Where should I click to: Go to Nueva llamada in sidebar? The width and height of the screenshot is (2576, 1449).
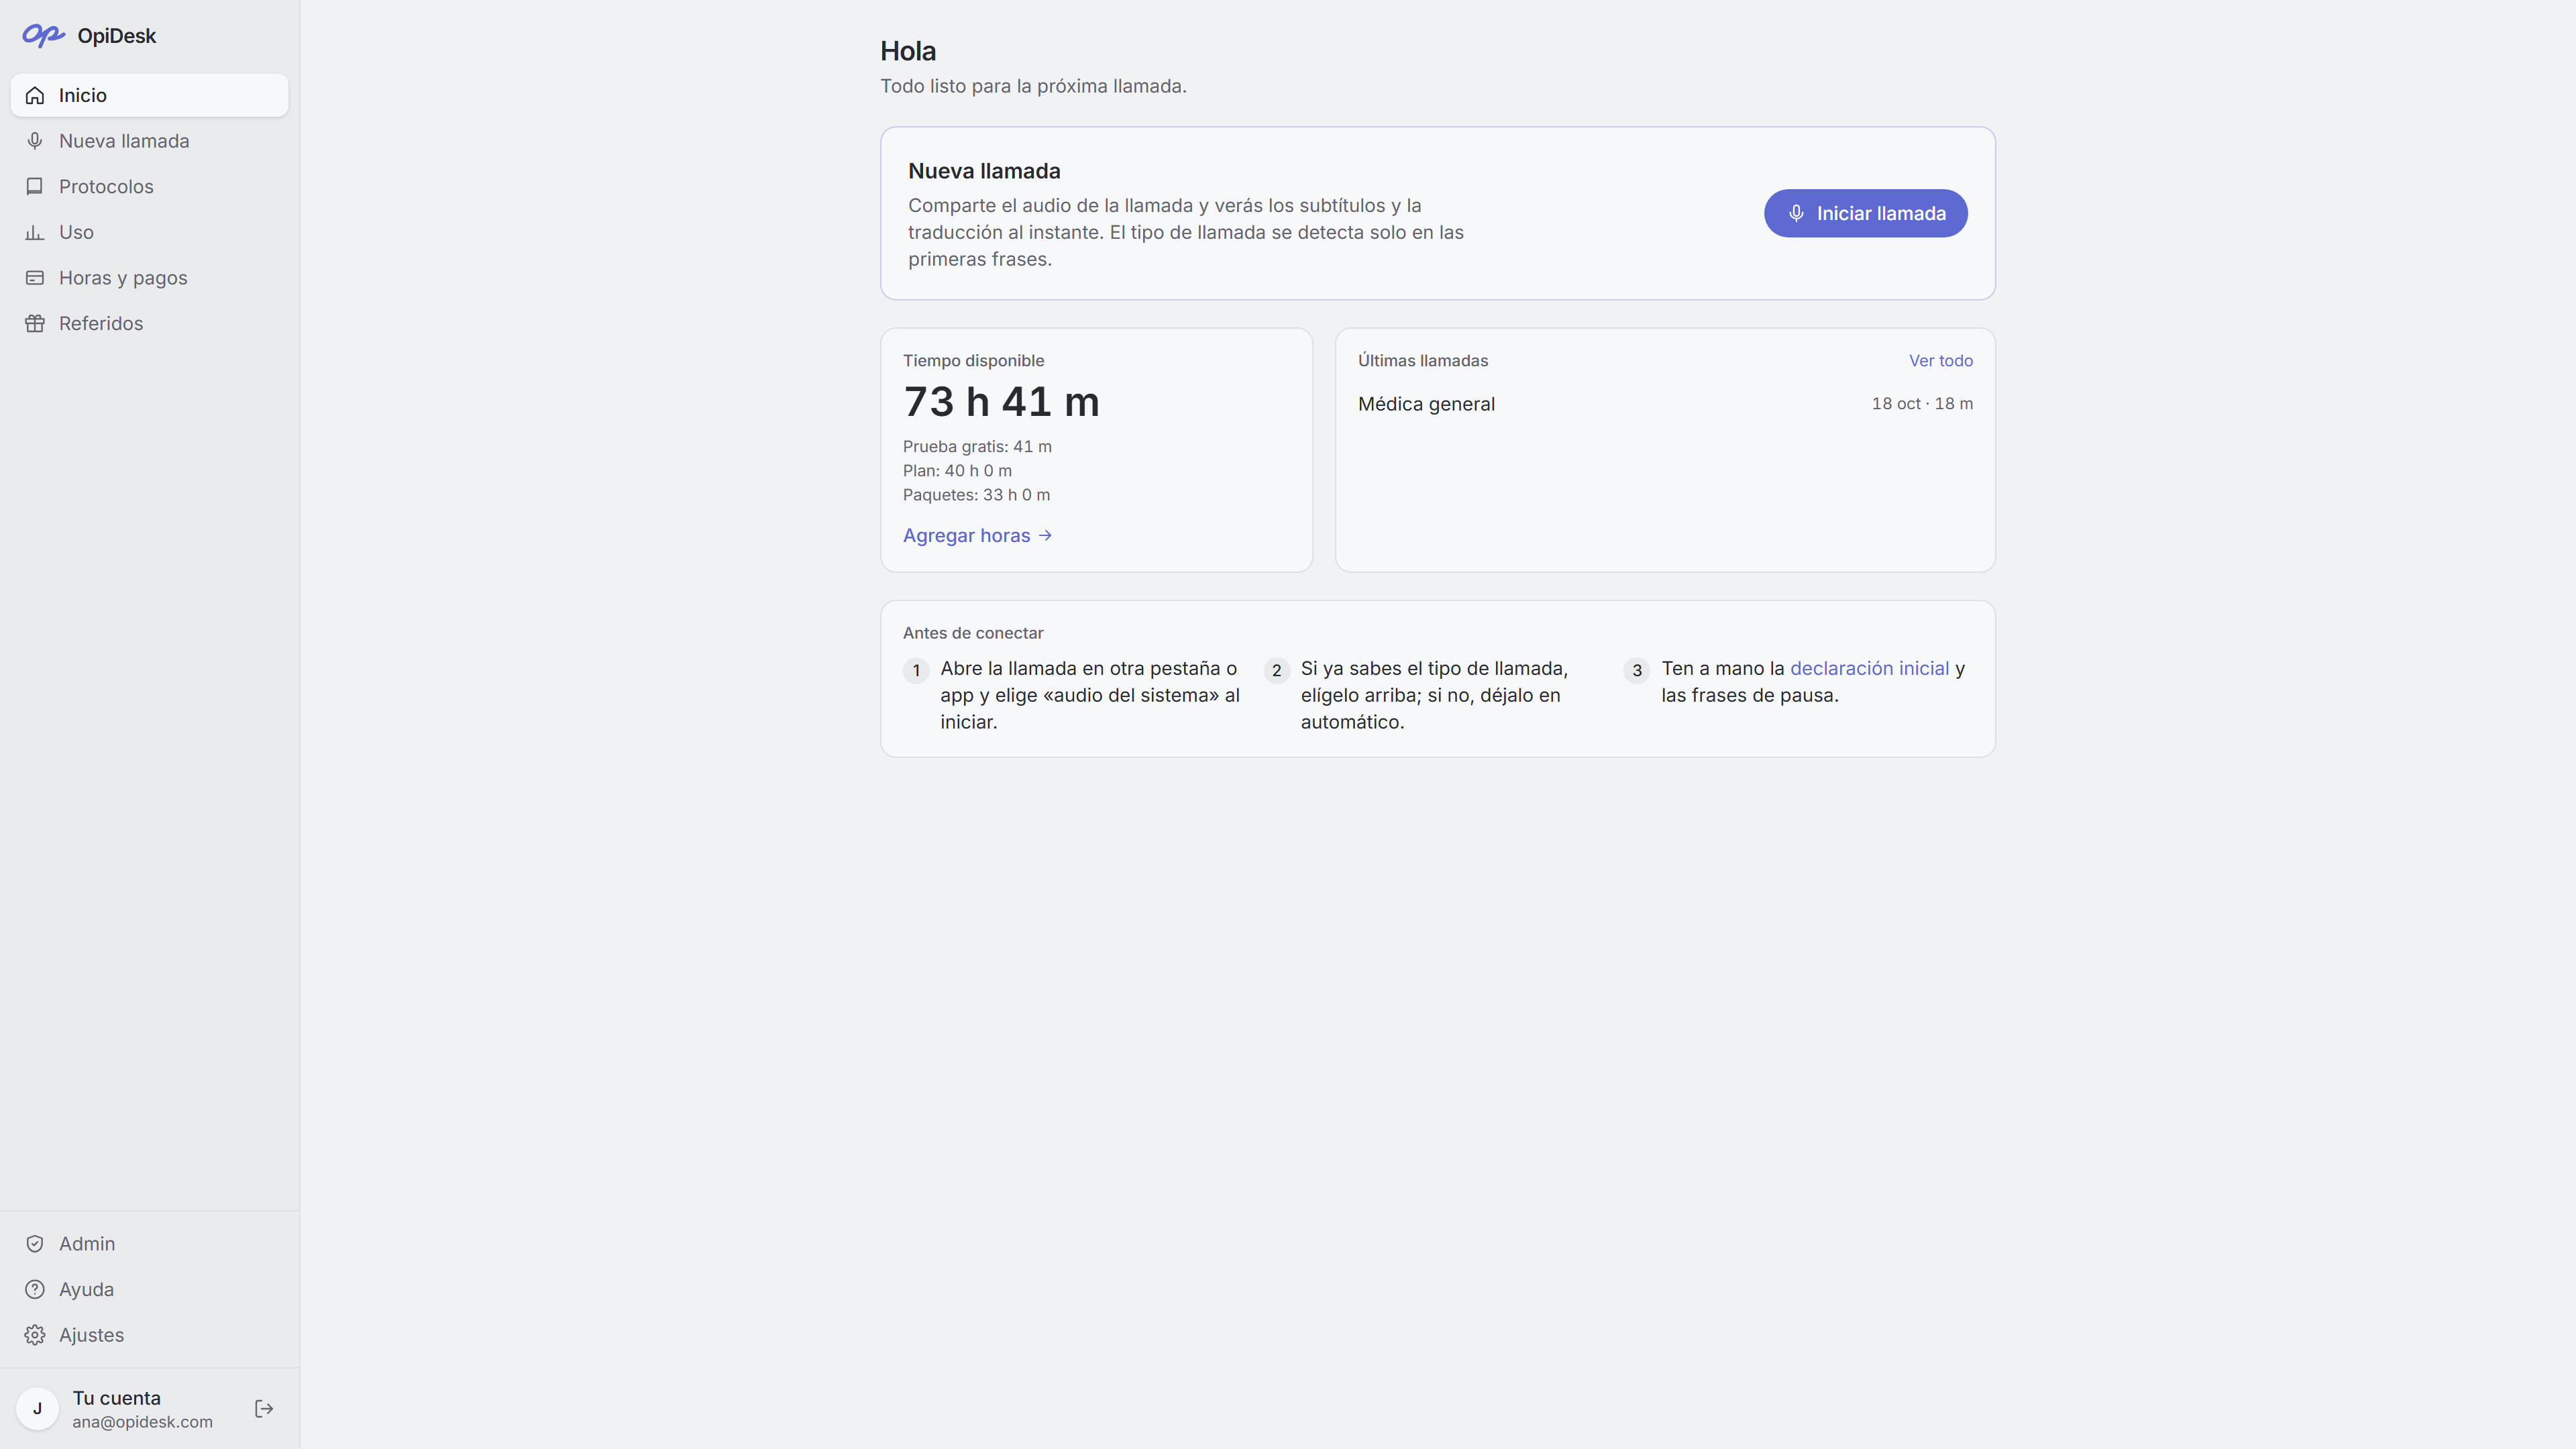(149, 141)
